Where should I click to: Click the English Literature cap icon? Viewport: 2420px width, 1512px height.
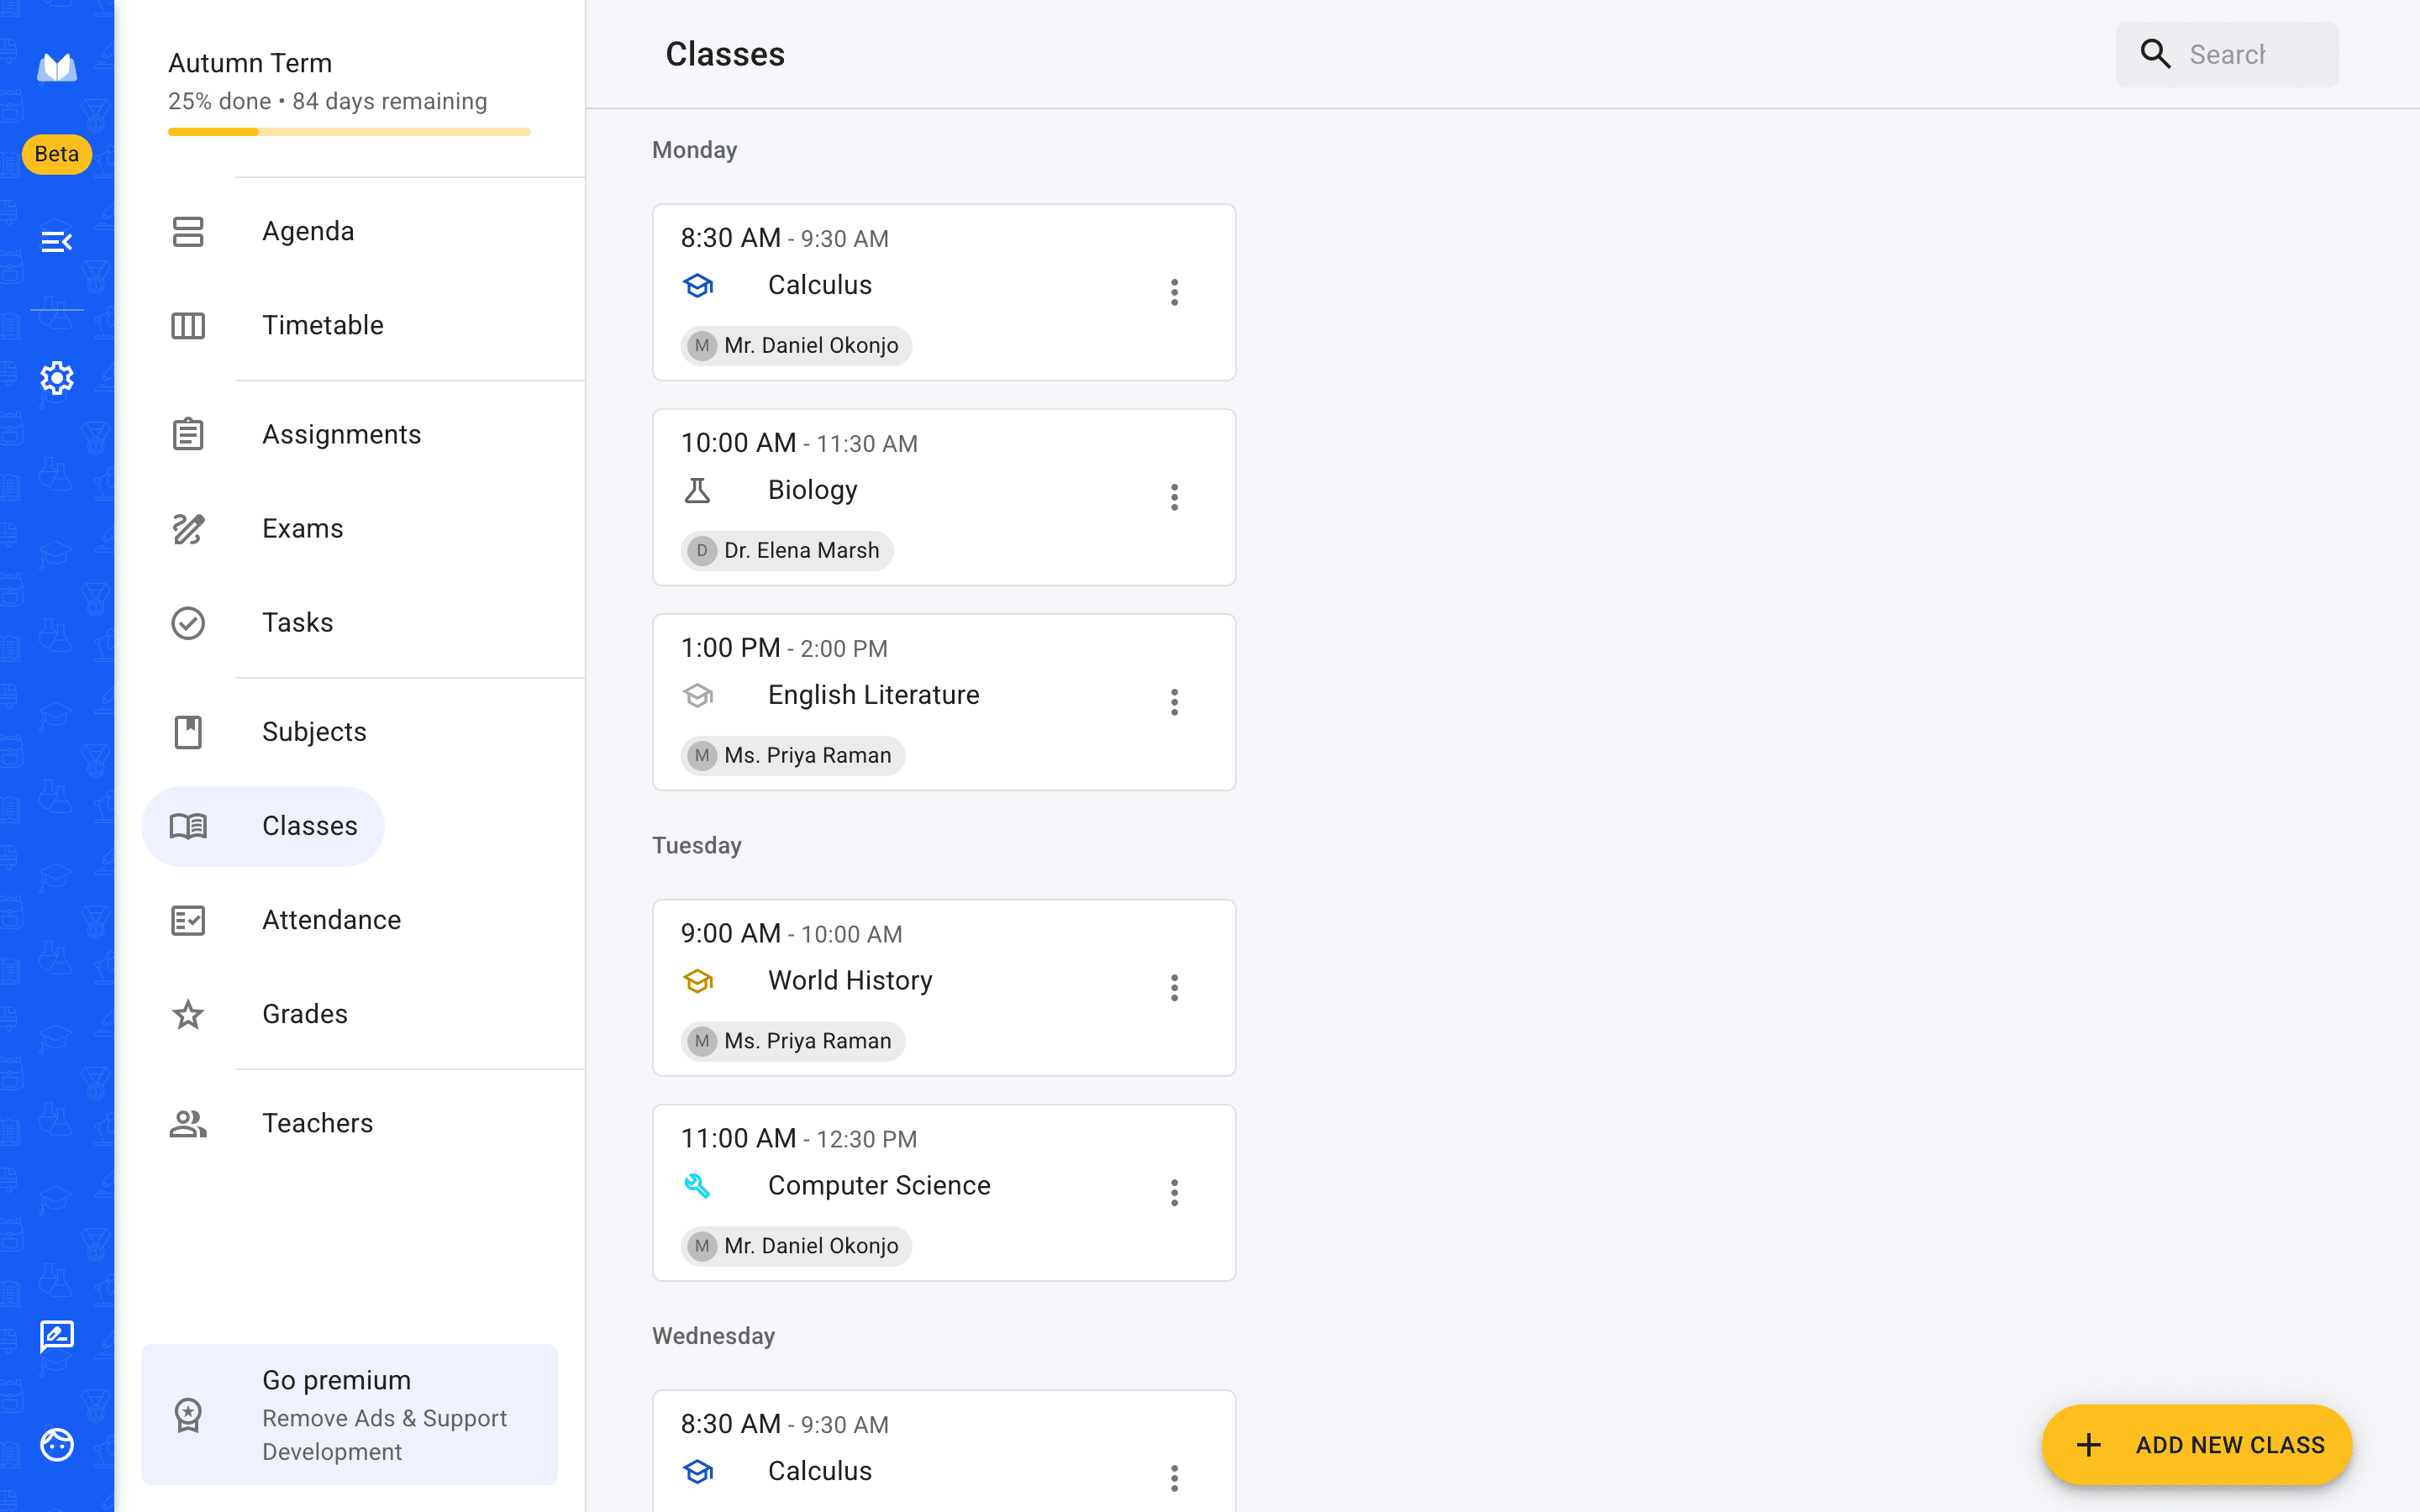[698, 696]
